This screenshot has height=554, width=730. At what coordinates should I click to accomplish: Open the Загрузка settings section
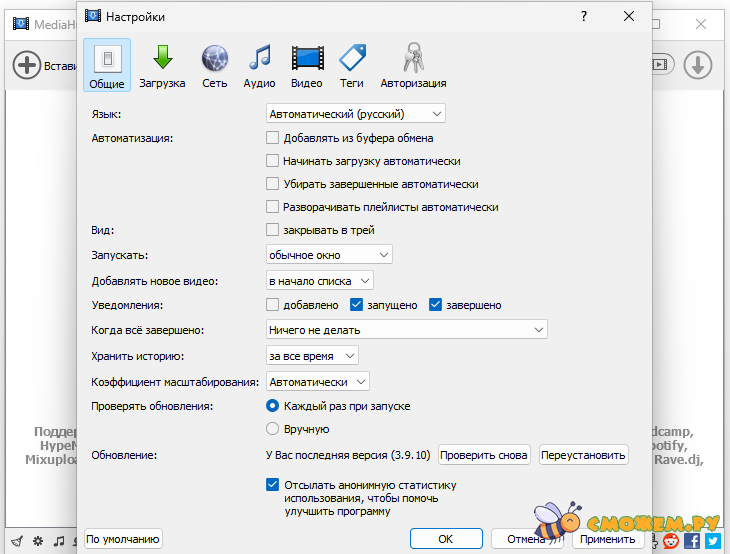click(x=162, y=66)
